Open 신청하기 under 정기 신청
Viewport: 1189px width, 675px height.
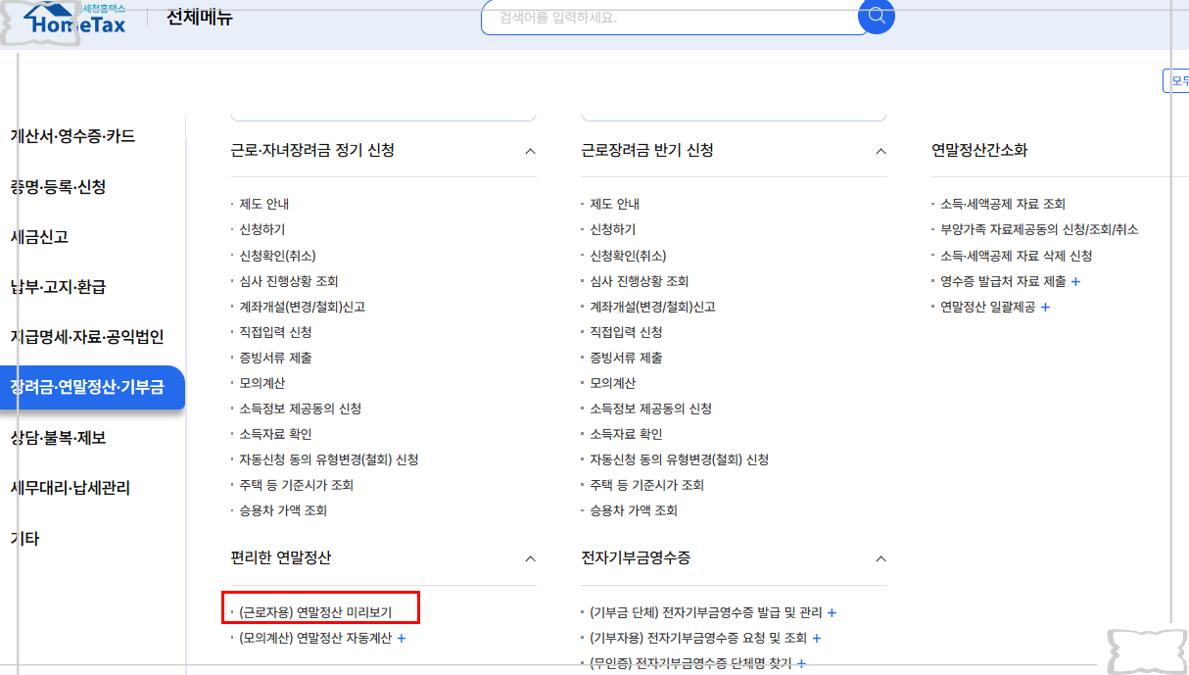click(262, 230)
